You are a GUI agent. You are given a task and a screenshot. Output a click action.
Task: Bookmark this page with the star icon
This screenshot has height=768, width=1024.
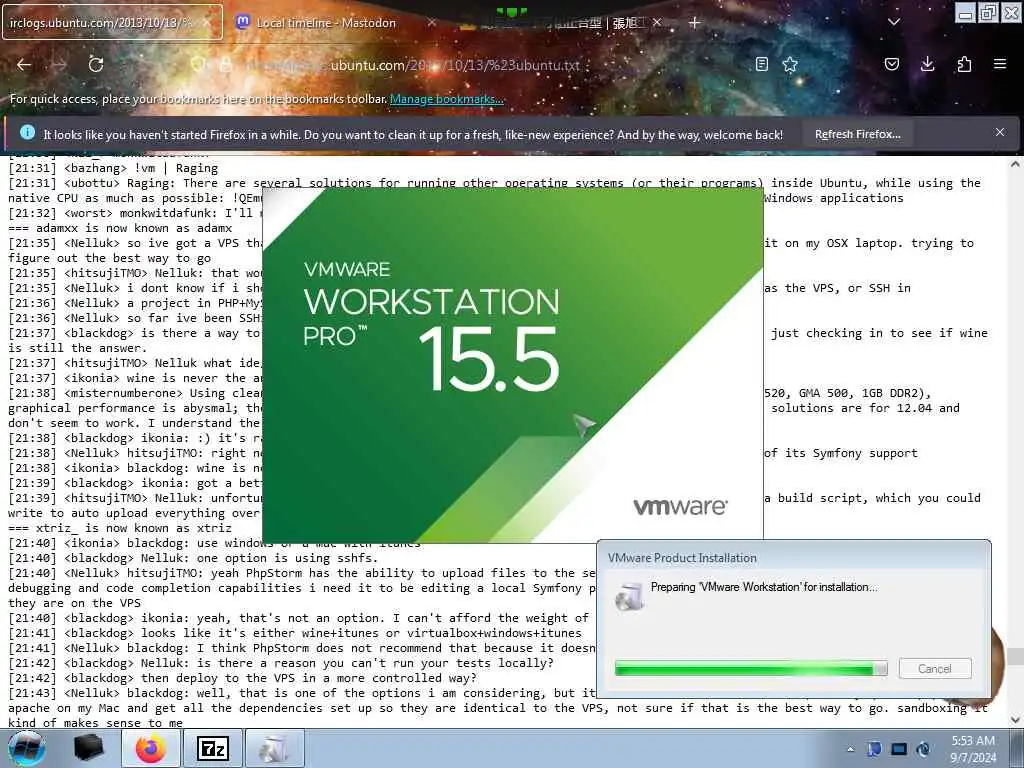pyautogui.click(x=790, y=64)
